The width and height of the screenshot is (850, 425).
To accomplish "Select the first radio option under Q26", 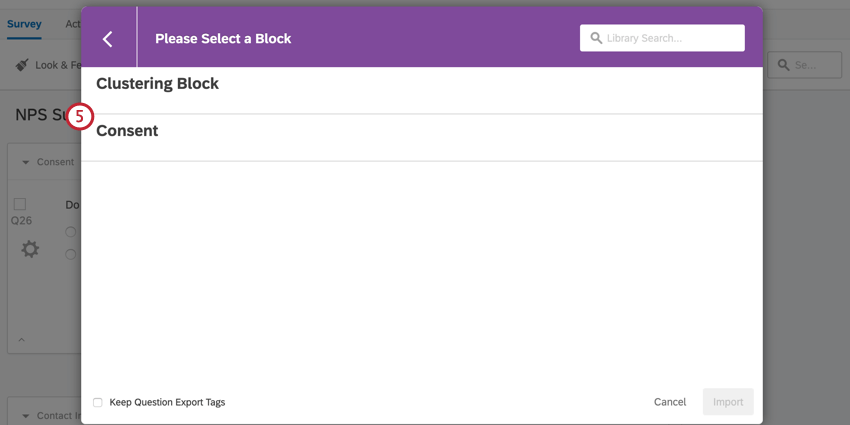I will 70,232.
